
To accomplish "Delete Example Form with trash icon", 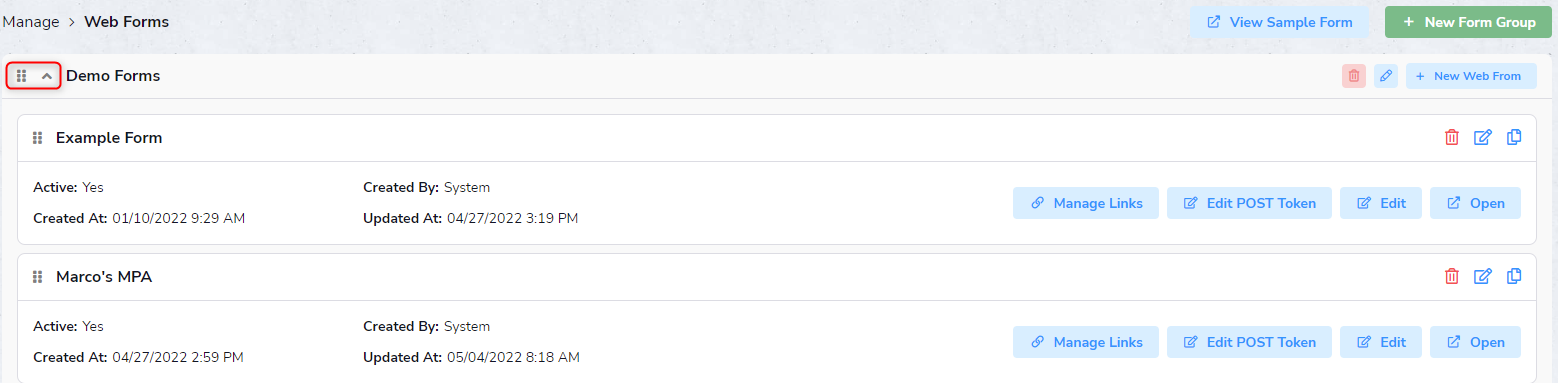I will coord(1452,138).
